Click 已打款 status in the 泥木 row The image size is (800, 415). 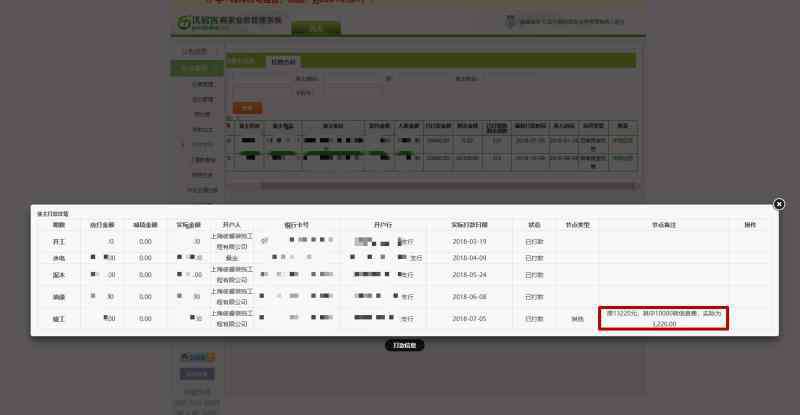pos(534,275)
